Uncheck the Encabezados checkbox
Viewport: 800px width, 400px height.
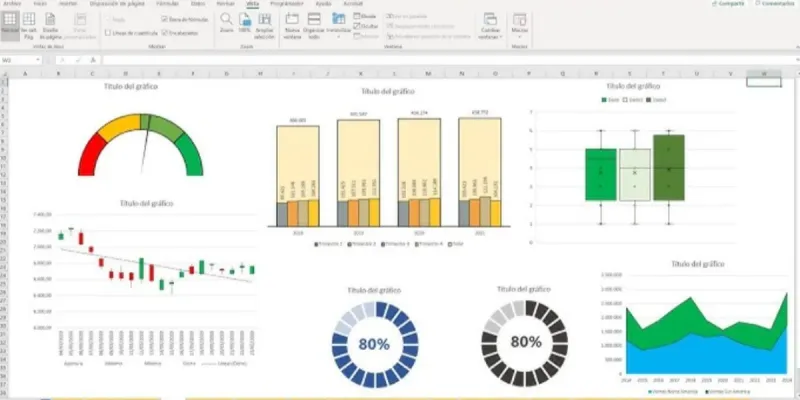[164, 33]
